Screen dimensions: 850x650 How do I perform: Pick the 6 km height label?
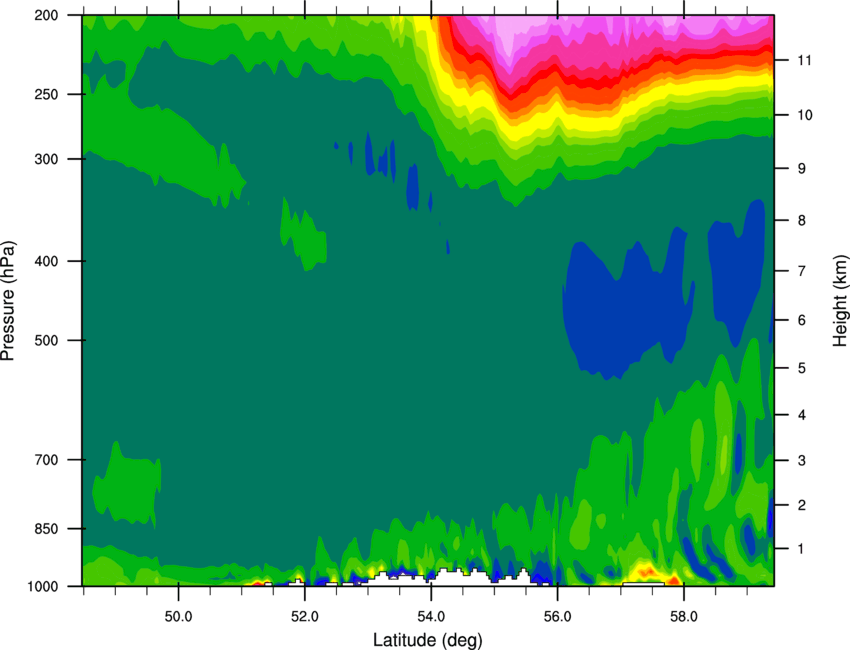pyautogui.click(x=801, y=320)
